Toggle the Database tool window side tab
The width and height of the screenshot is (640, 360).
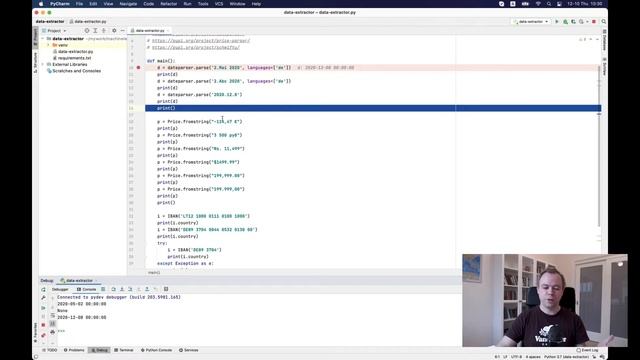pos(604,40)
